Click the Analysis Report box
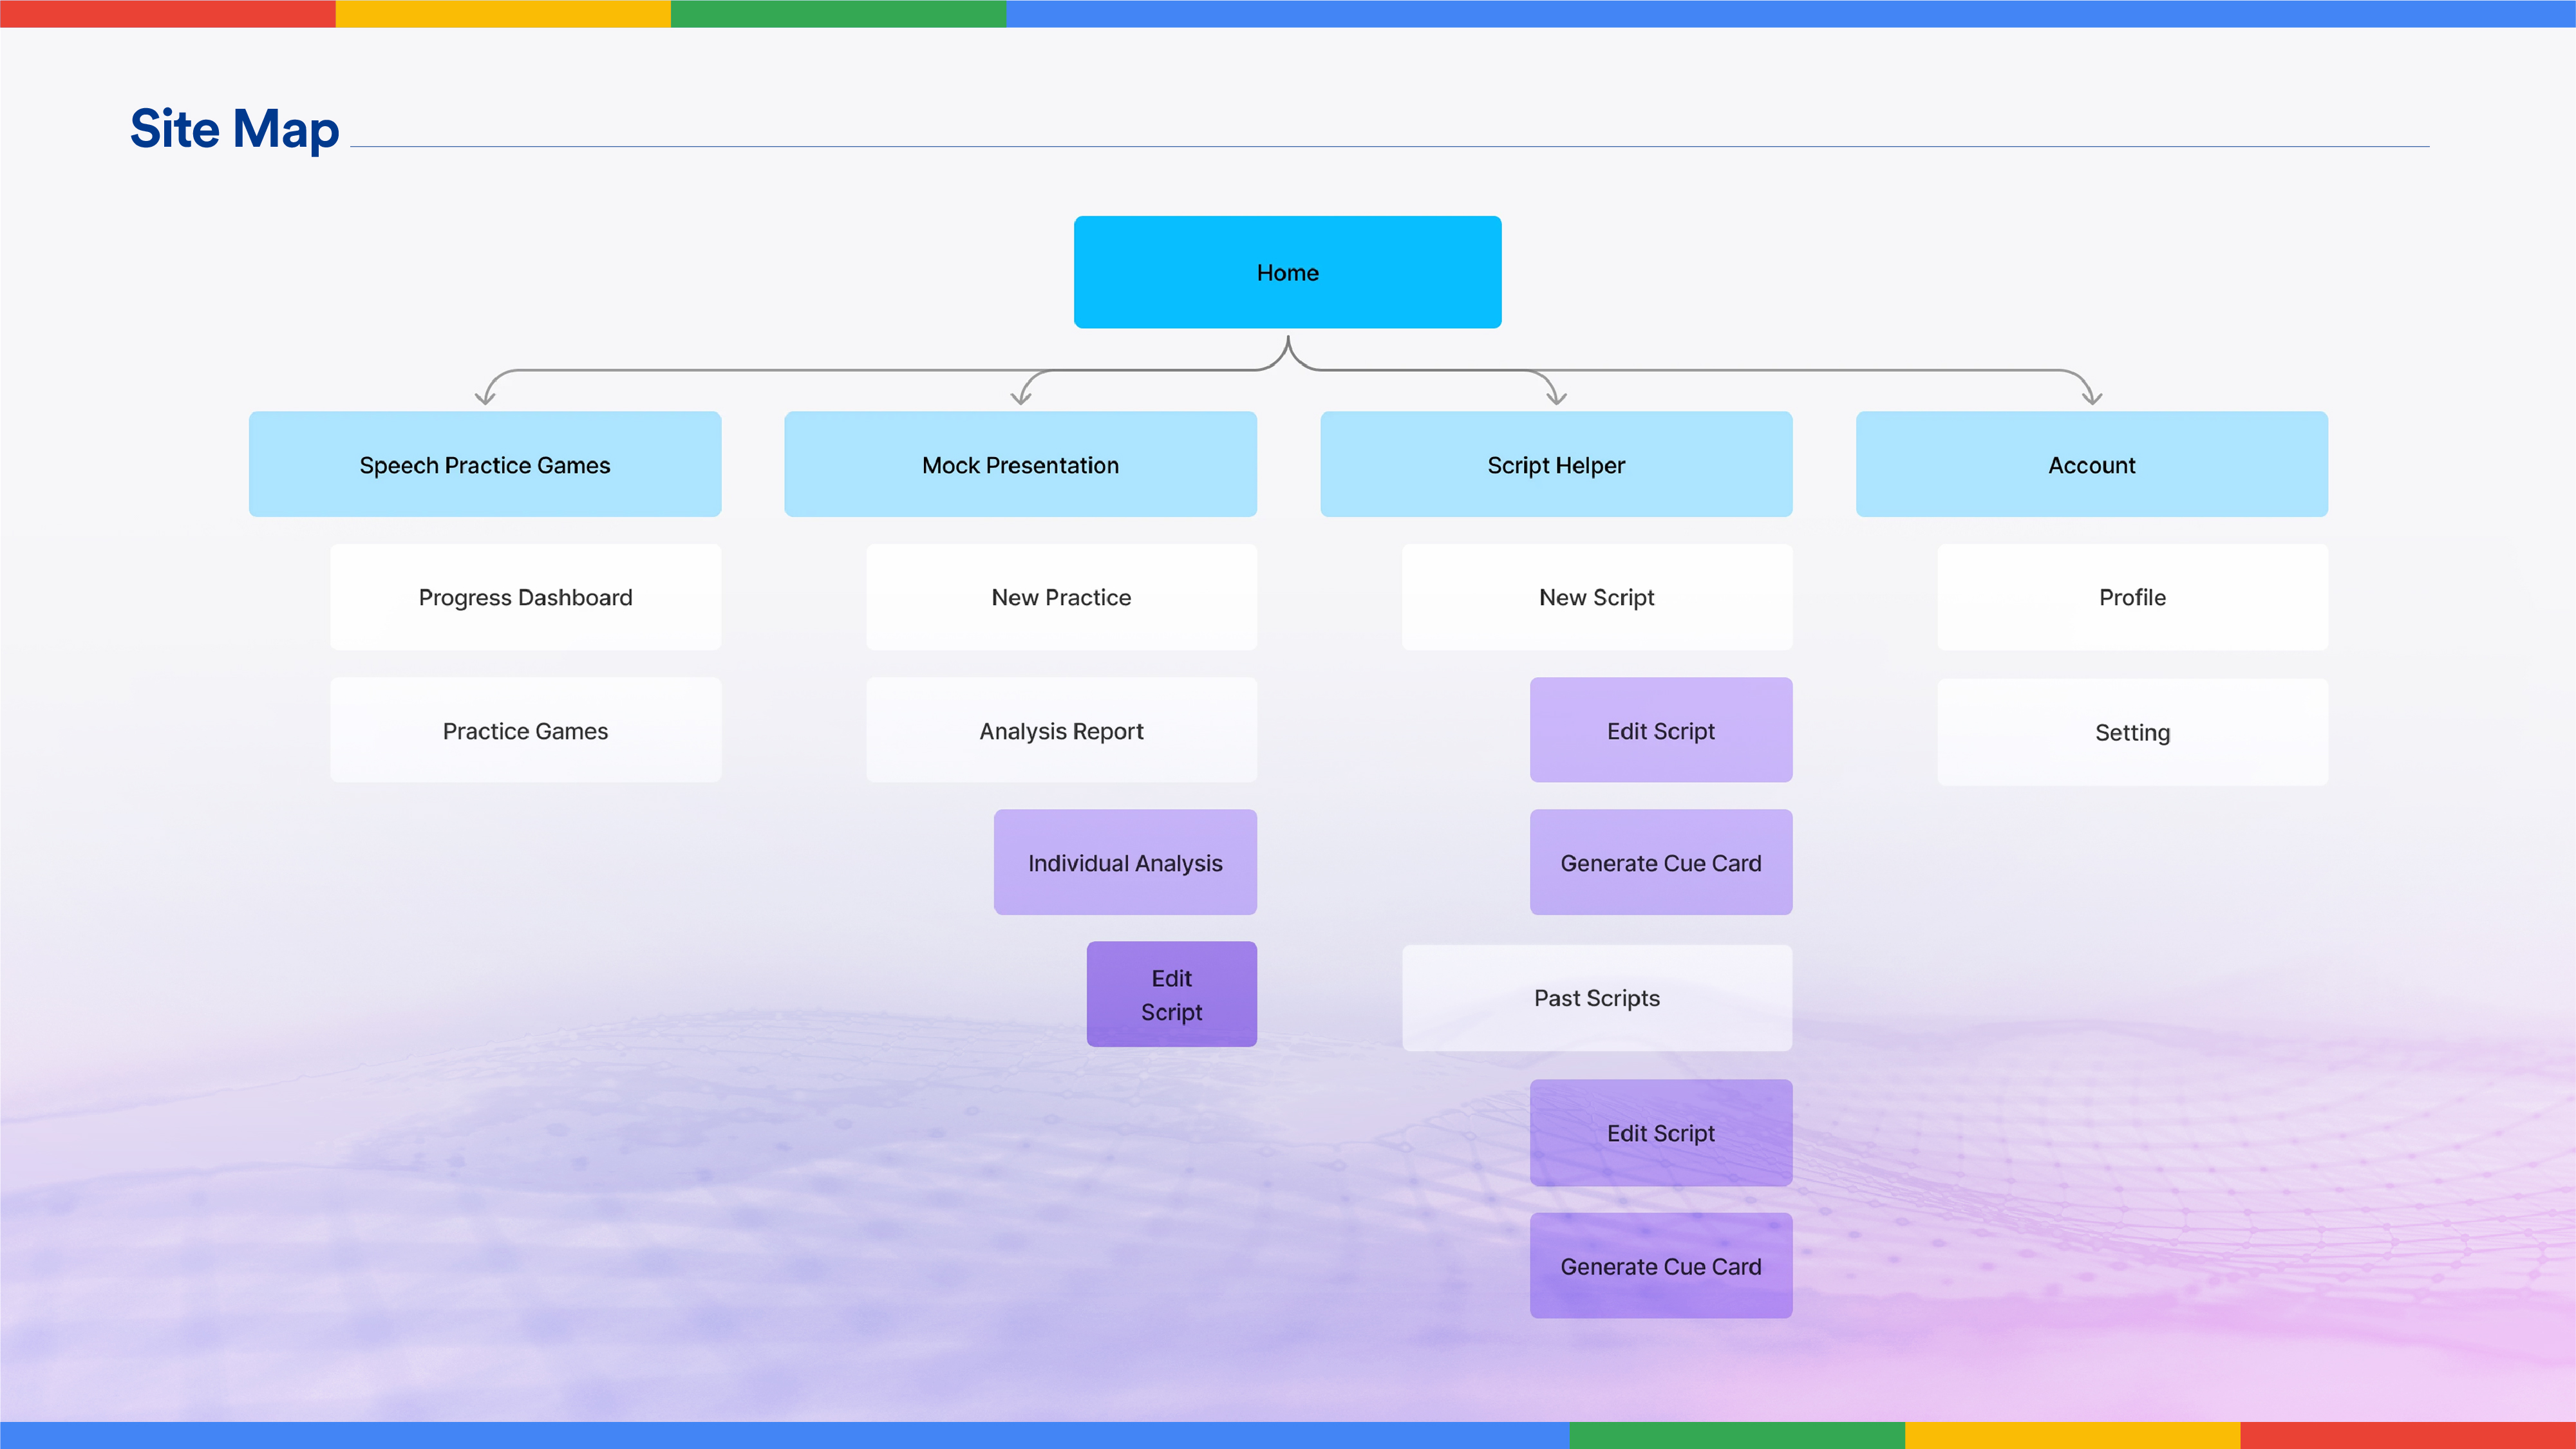 click(x=1061, y=731)
